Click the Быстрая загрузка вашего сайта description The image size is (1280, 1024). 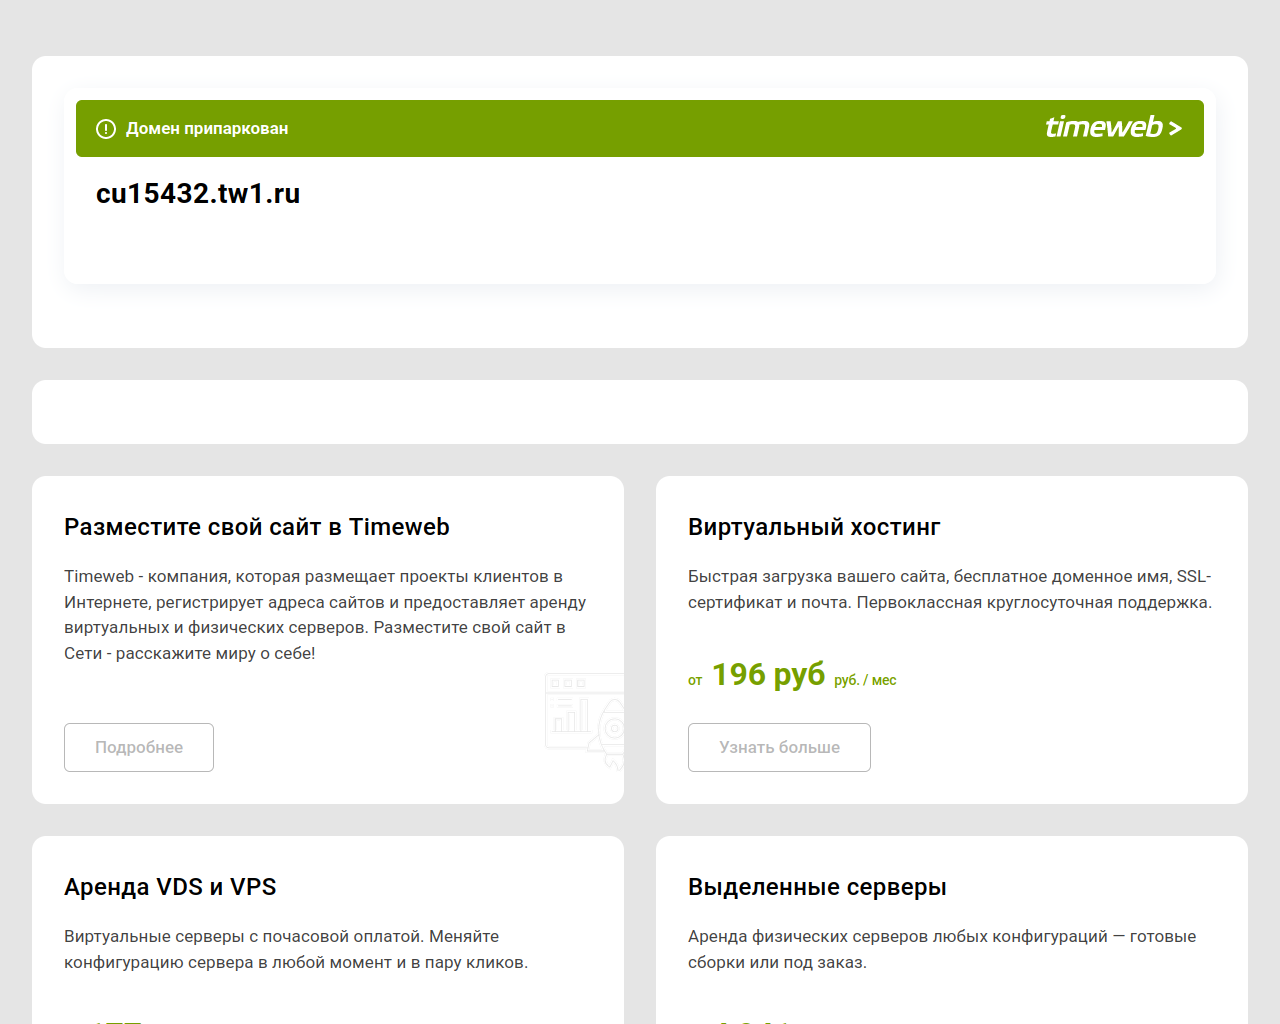(950, 590)
